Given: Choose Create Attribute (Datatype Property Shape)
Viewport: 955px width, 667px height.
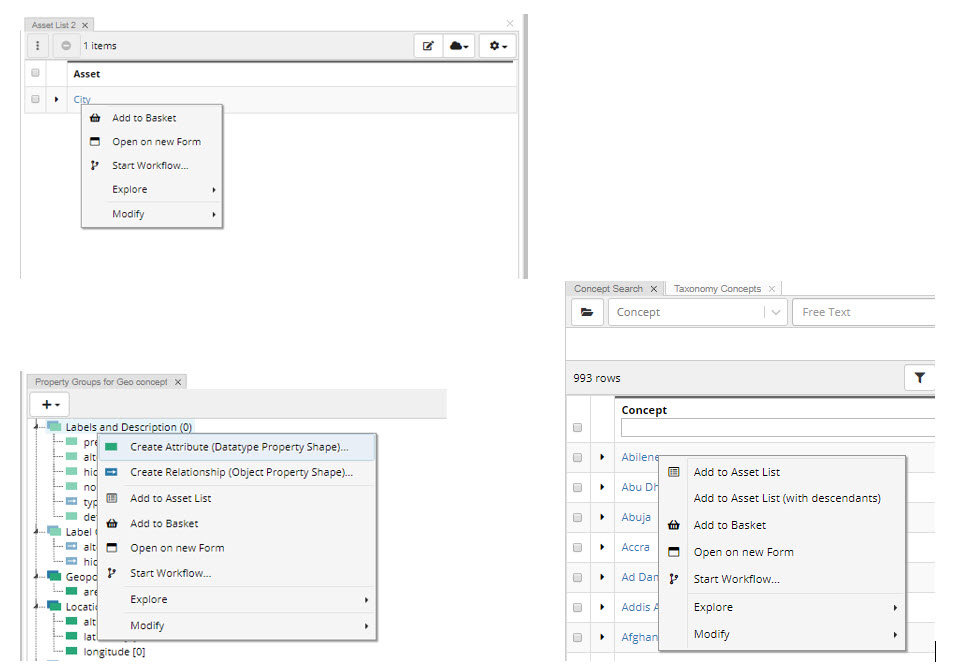Looking at the screenshot, I should [239, 447].
